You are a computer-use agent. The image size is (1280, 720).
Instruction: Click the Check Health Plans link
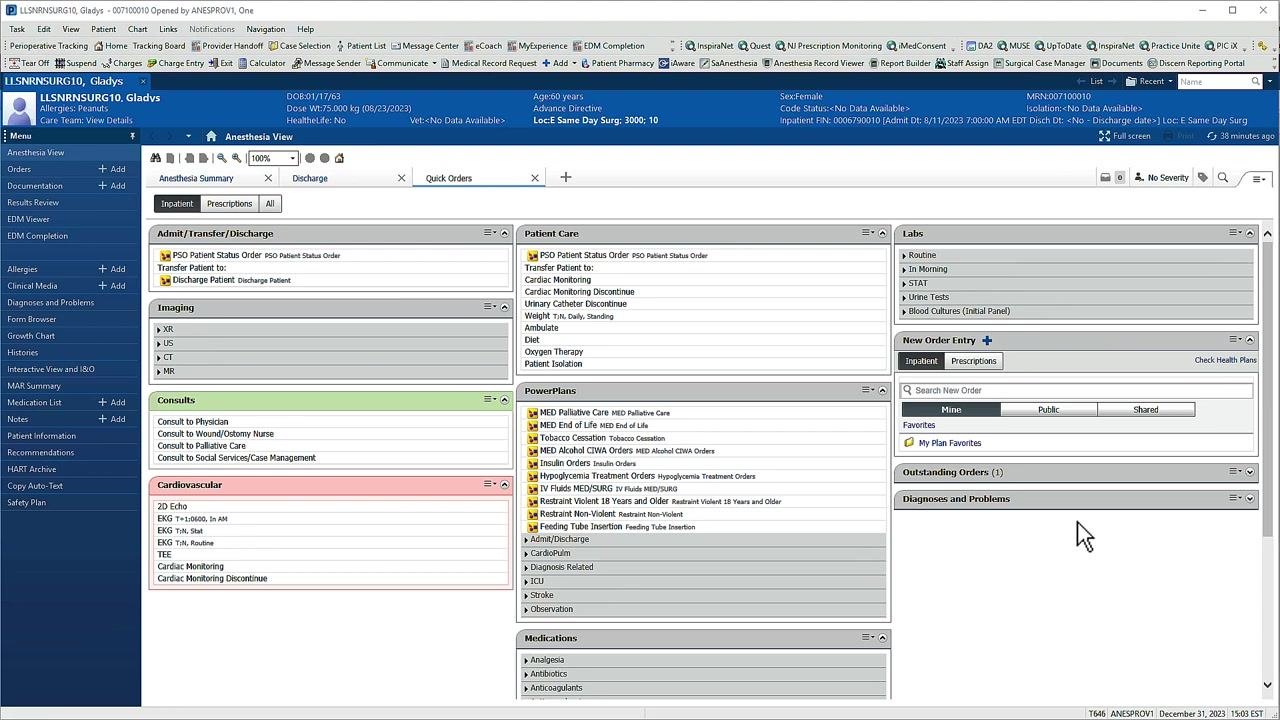(x=1225, y=360)
